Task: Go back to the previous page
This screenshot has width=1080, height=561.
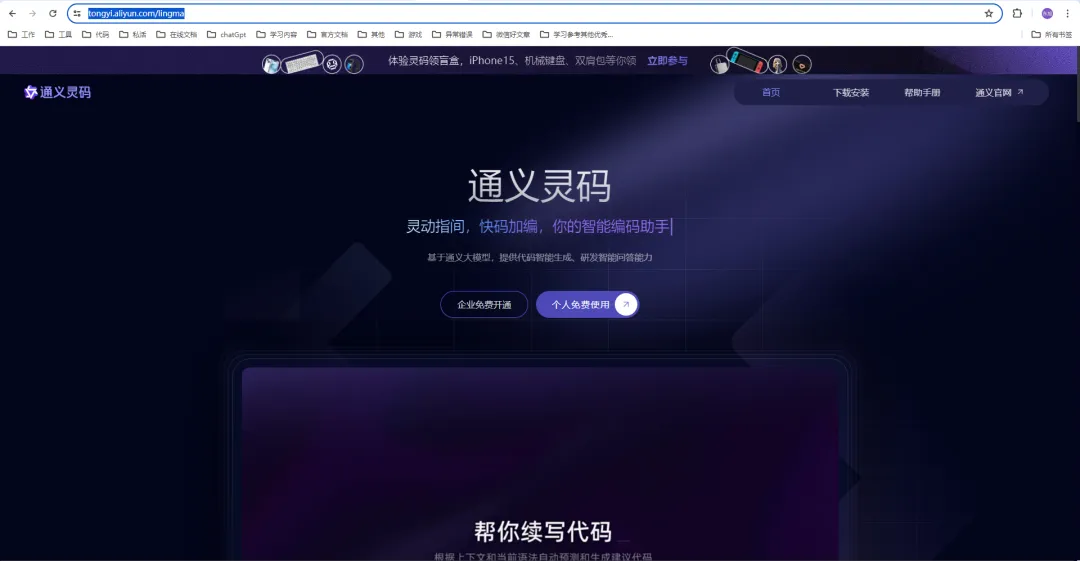Action: pyautogui.click(x=12, y=13)
